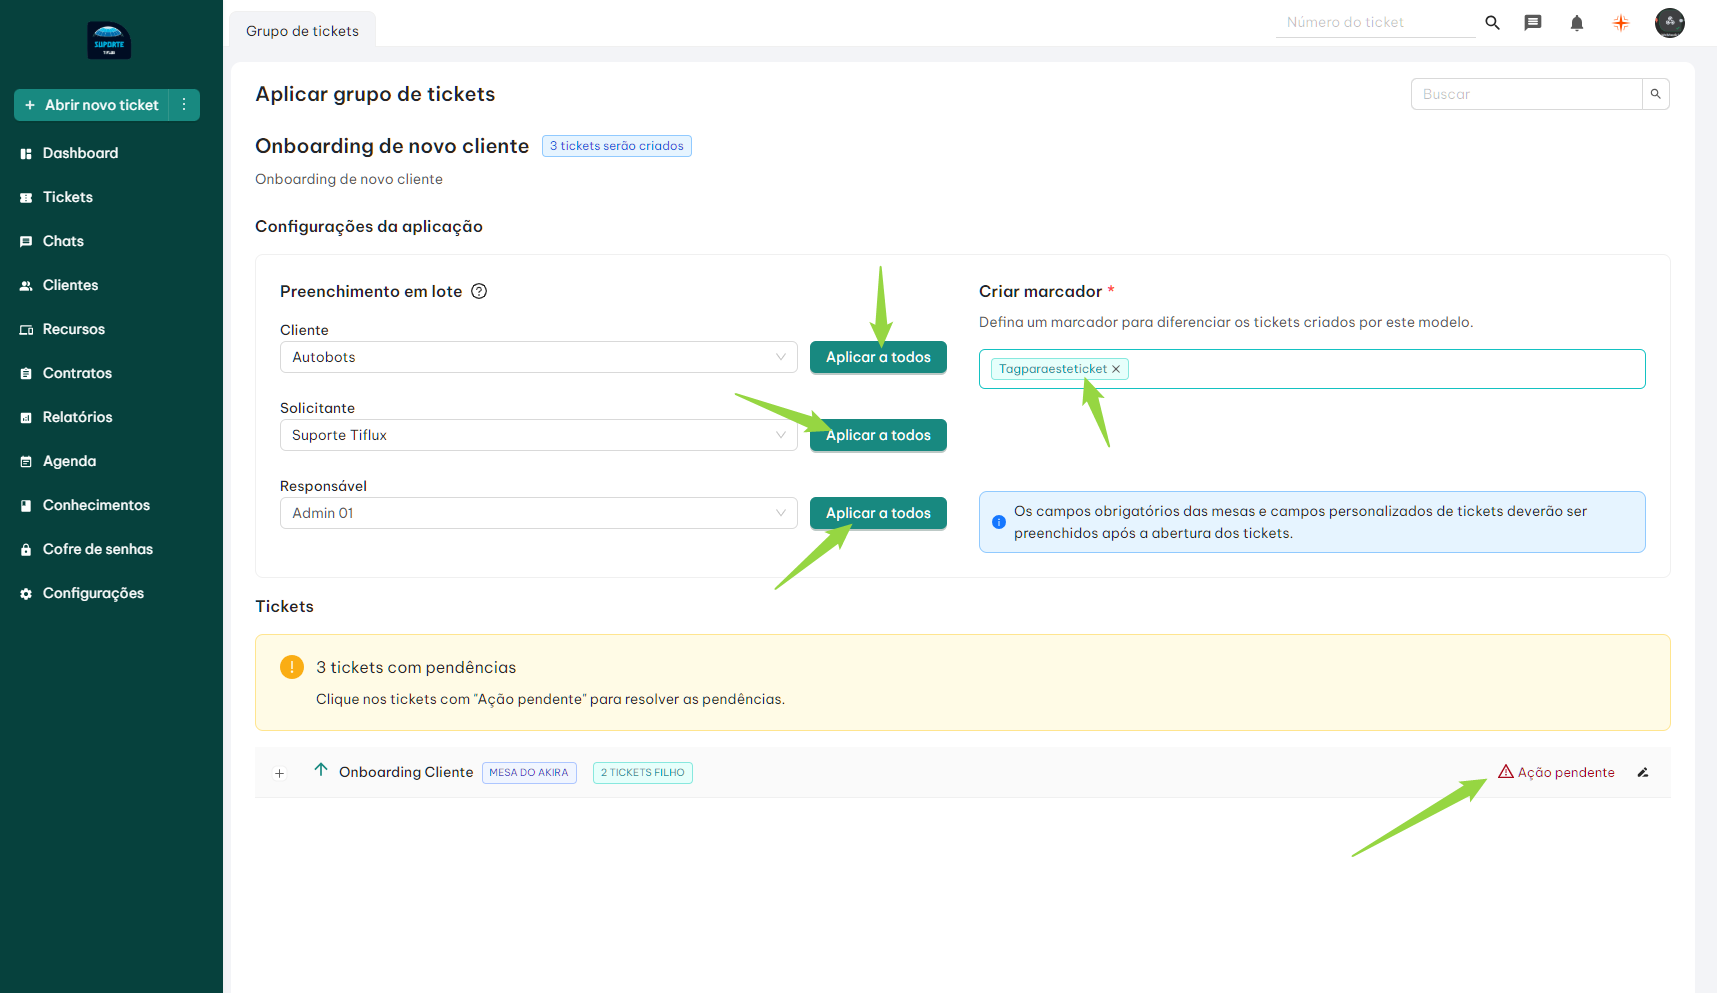Click the Buscar search magnifier button
The image size is (1717, 993).
pyautogui.click(x=1655, y=94)
